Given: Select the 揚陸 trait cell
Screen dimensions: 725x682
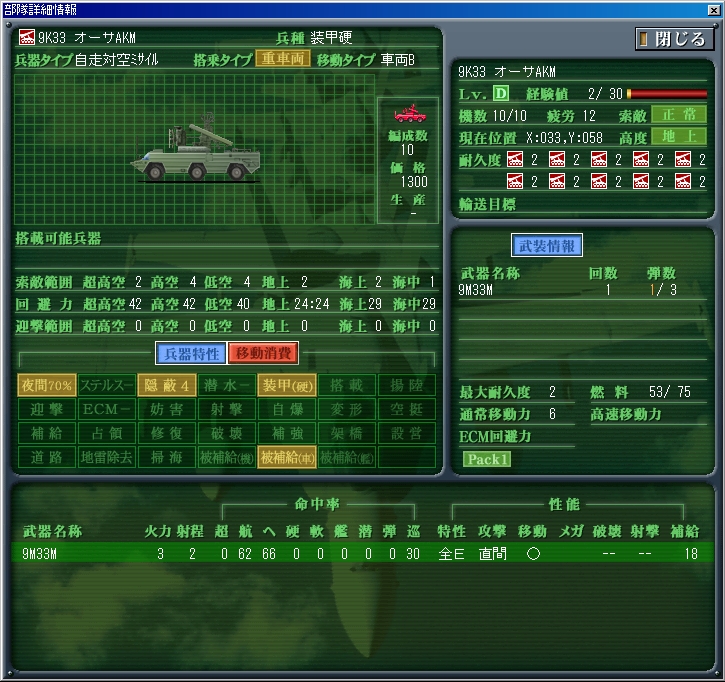Looking at the screenshot, I should coord(407,385).
